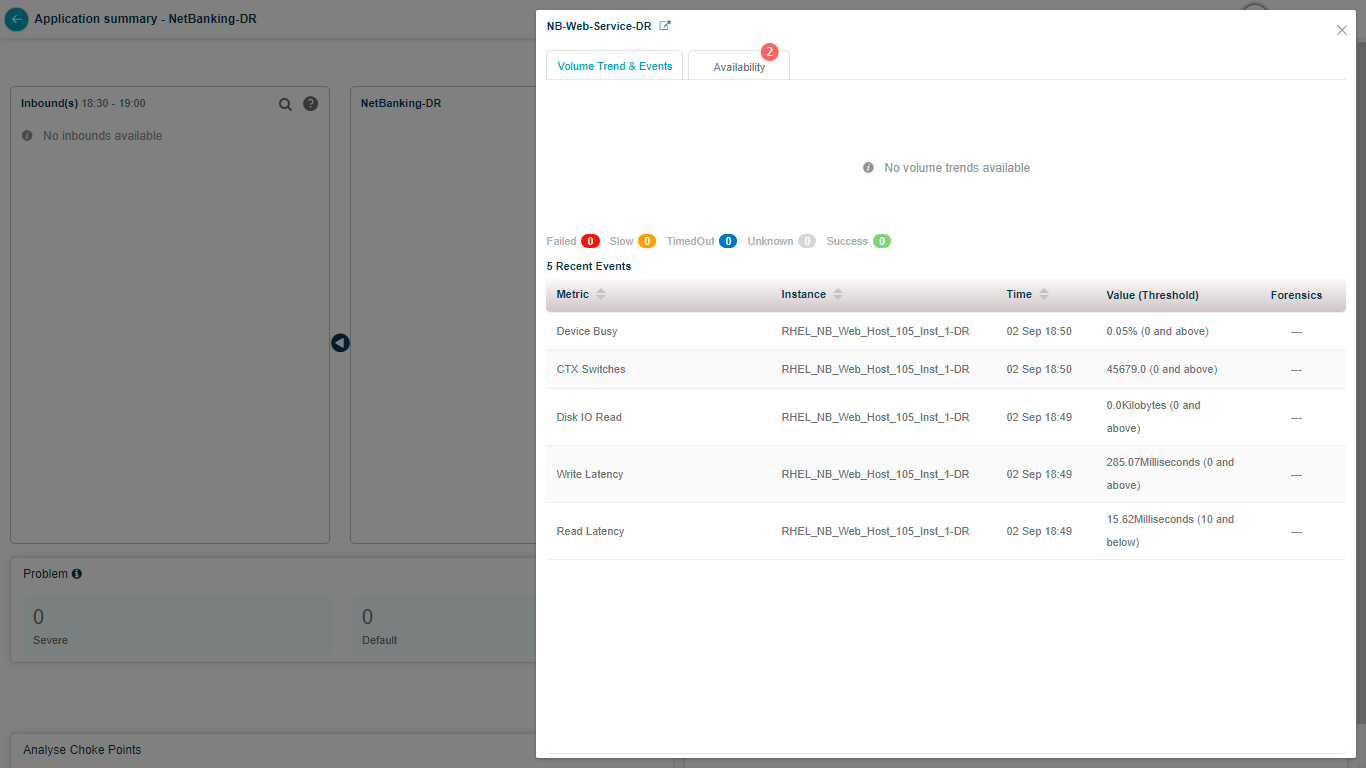Click the Problem info icon
Image resolution: width=1366 pixels, height=768 pixels.
tap(77, 574)
